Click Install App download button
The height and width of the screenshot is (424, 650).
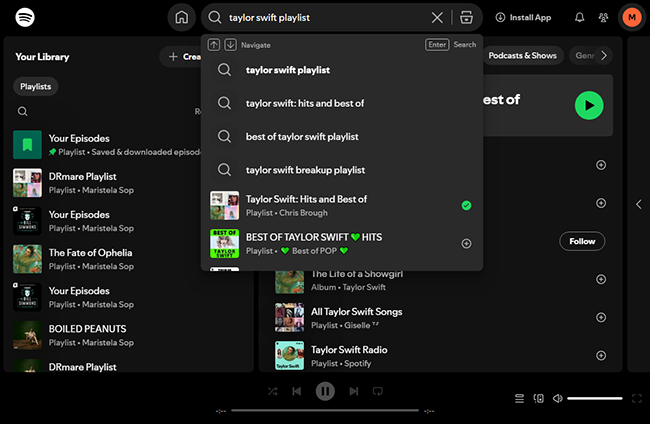(523, 17)
